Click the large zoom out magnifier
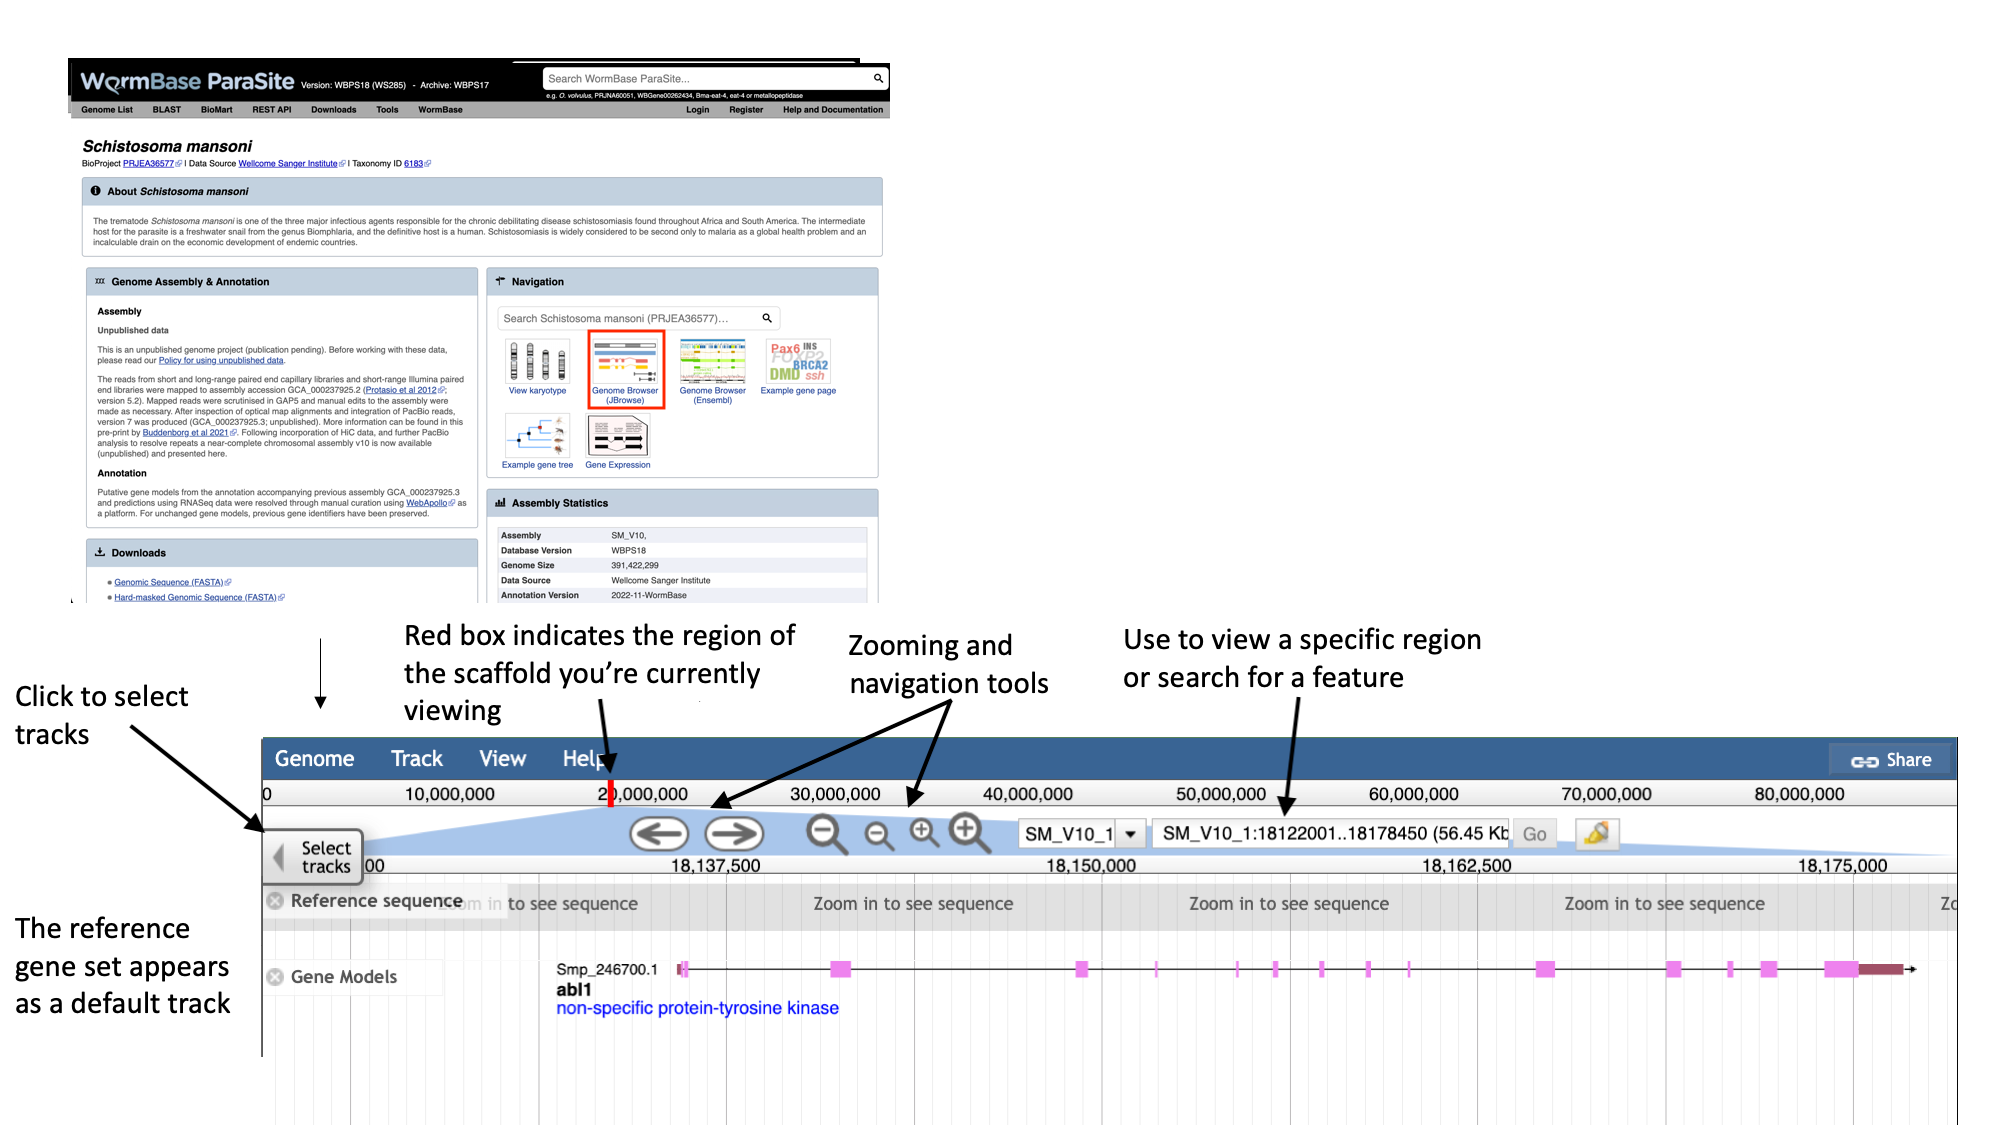This screenshot has width=2000, height=1125. (827, 834)
